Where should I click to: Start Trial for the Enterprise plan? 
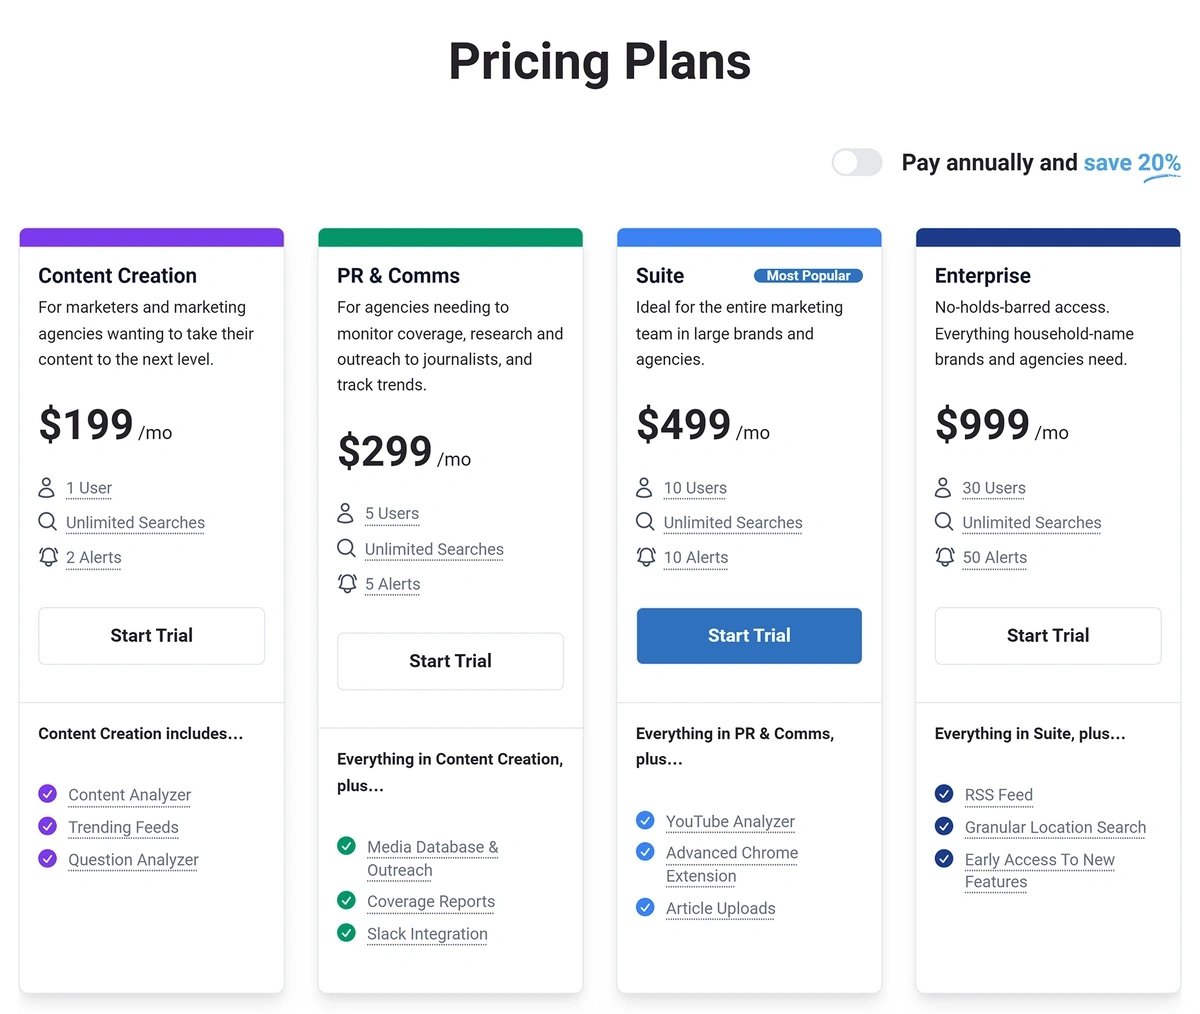(1048, 635)
